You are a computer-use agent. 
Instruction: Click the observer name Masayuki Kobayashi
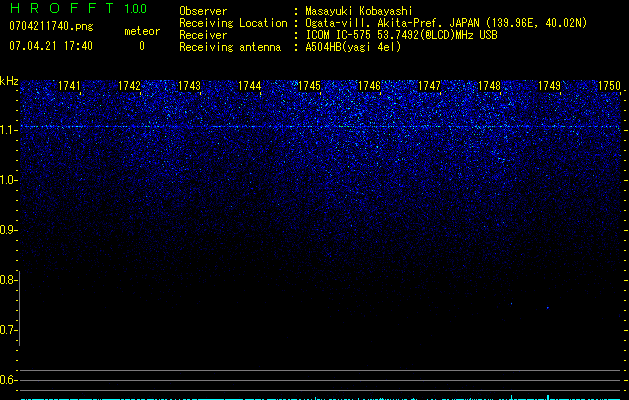click(359, 11)
